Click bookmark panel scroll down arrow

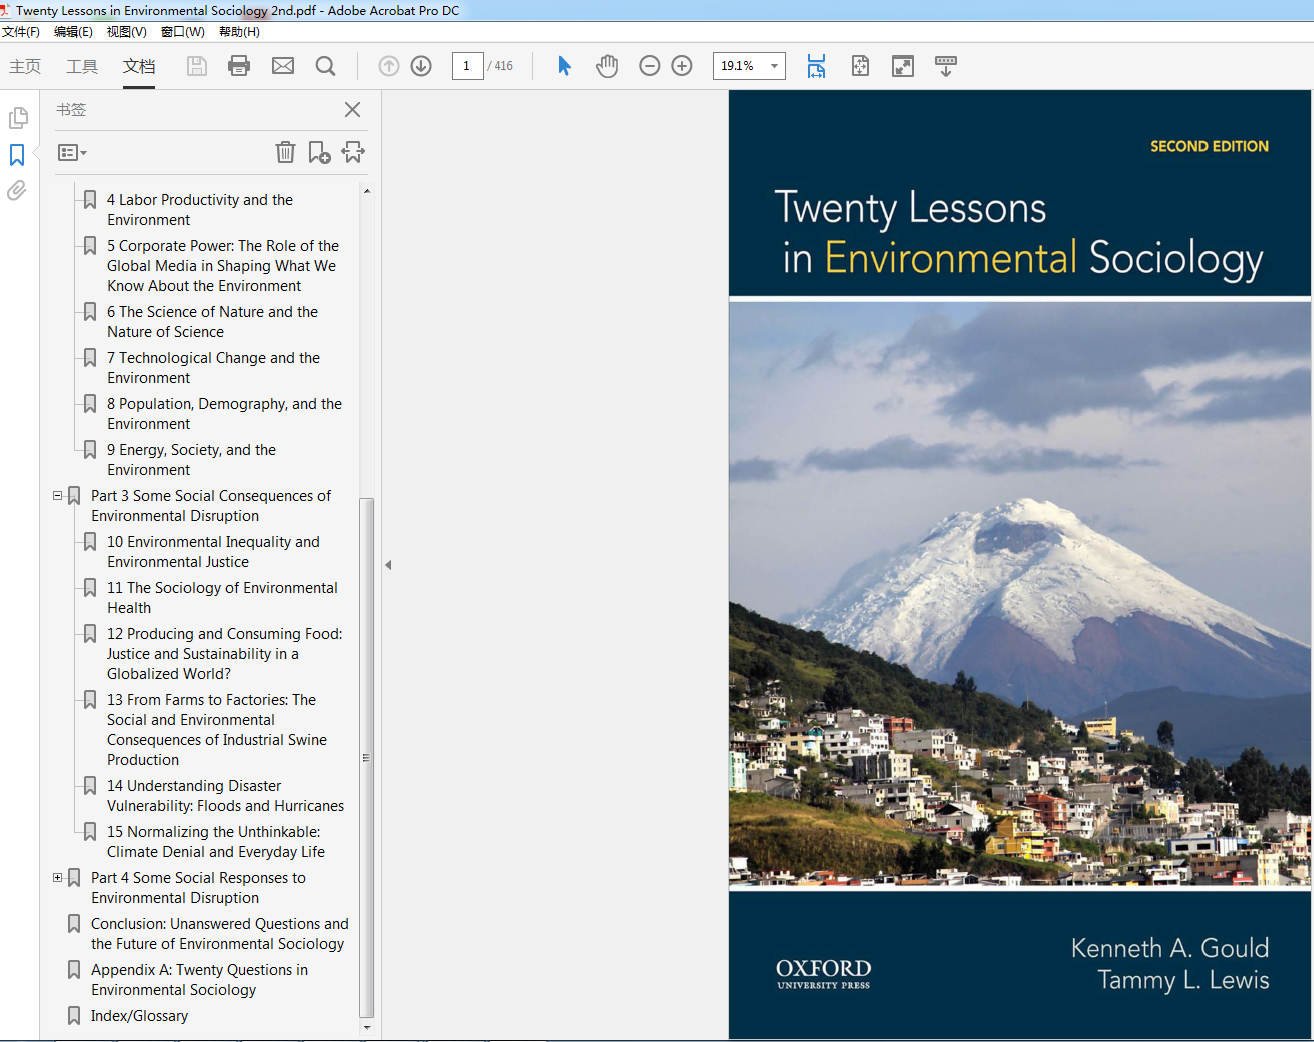click(366, 1027)
